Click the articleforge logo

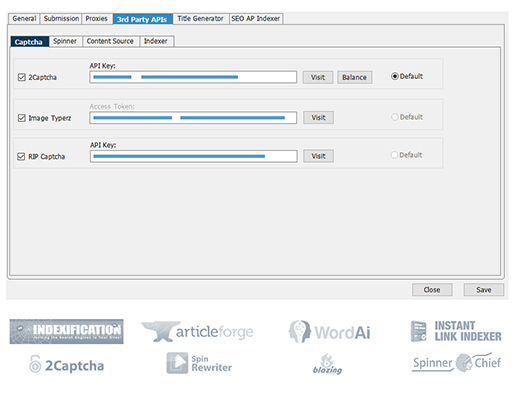pyautogui.click(x=197, y=332)
